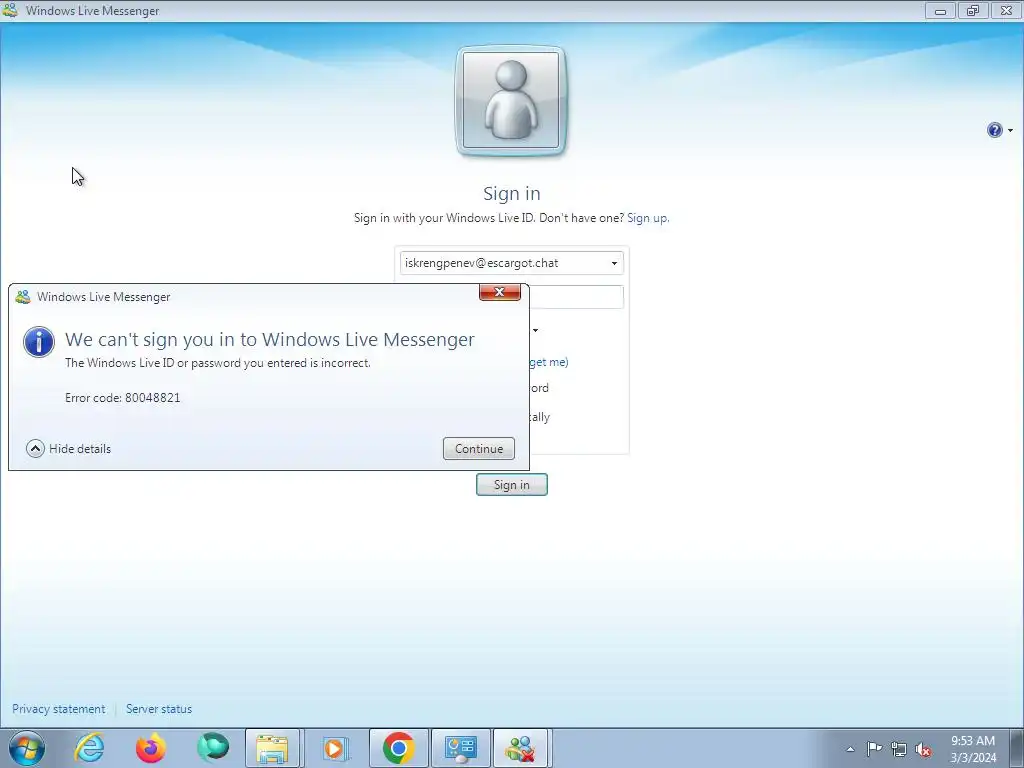Click Windows Live Messenger taskbar icon

pyautogui.click(x=520, y=748)
